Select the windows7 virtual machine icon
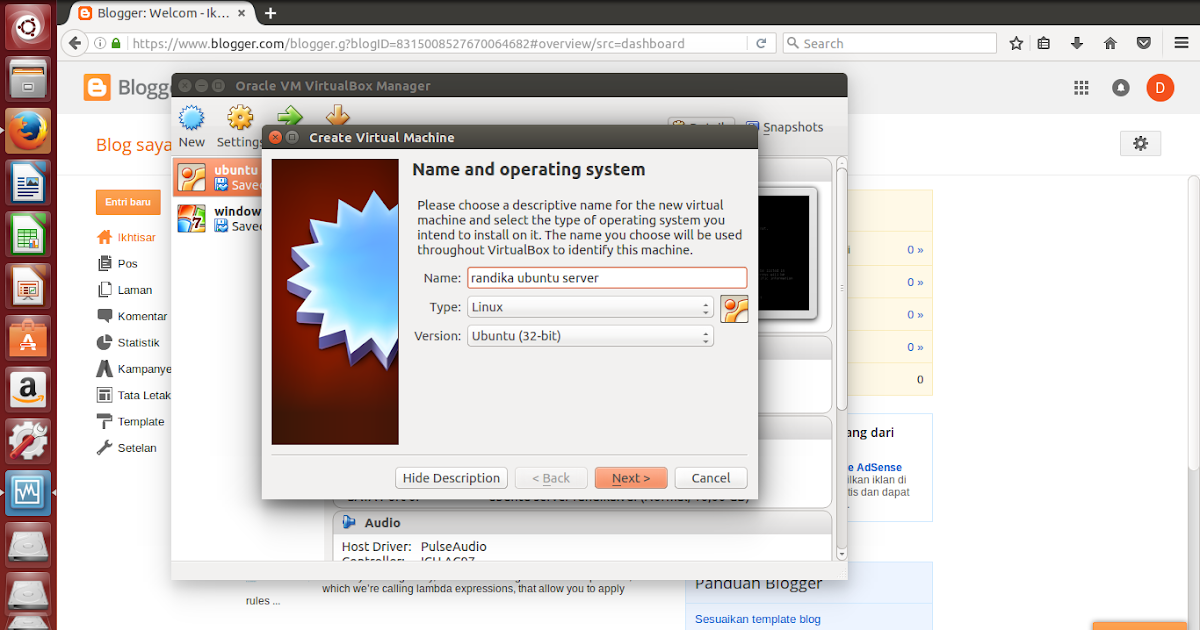1200x630 pixels. click(192, 217)
